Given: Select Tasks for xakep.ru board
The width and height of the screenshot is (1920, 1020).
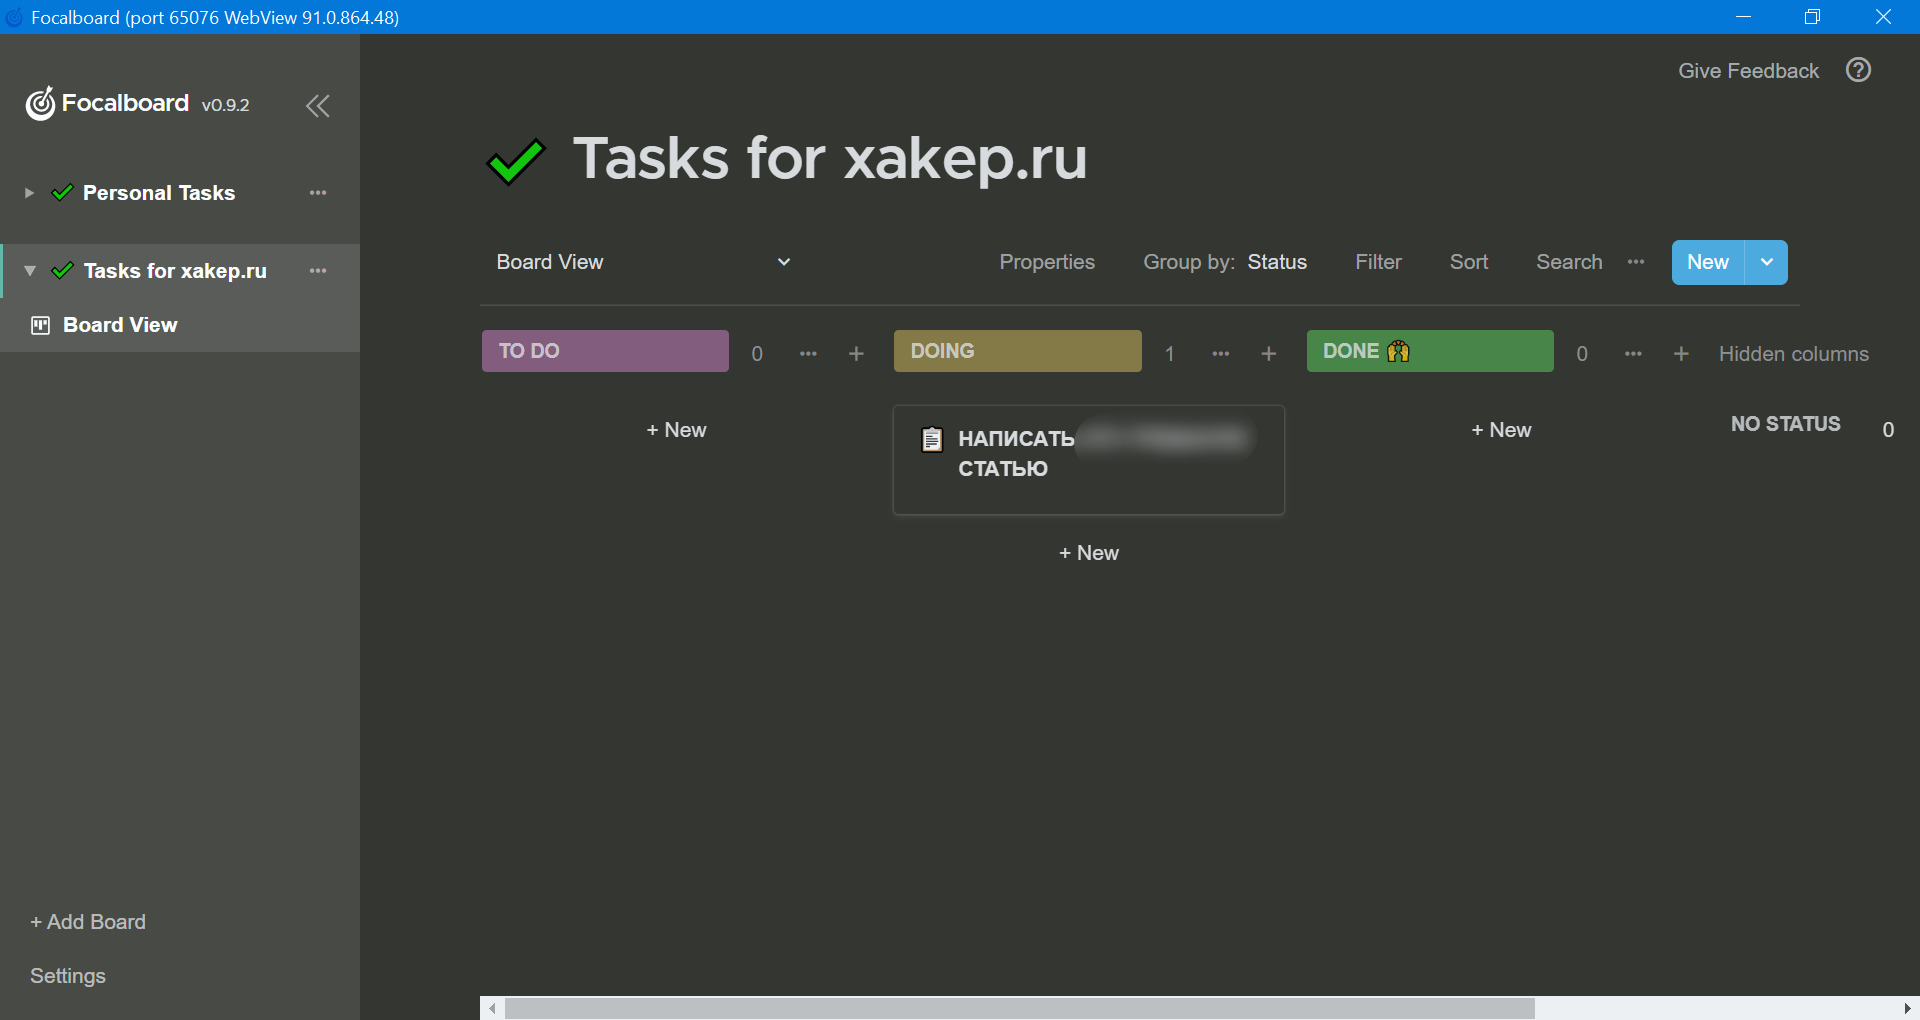Looking at the screenshot, I should tap(175, 271).
